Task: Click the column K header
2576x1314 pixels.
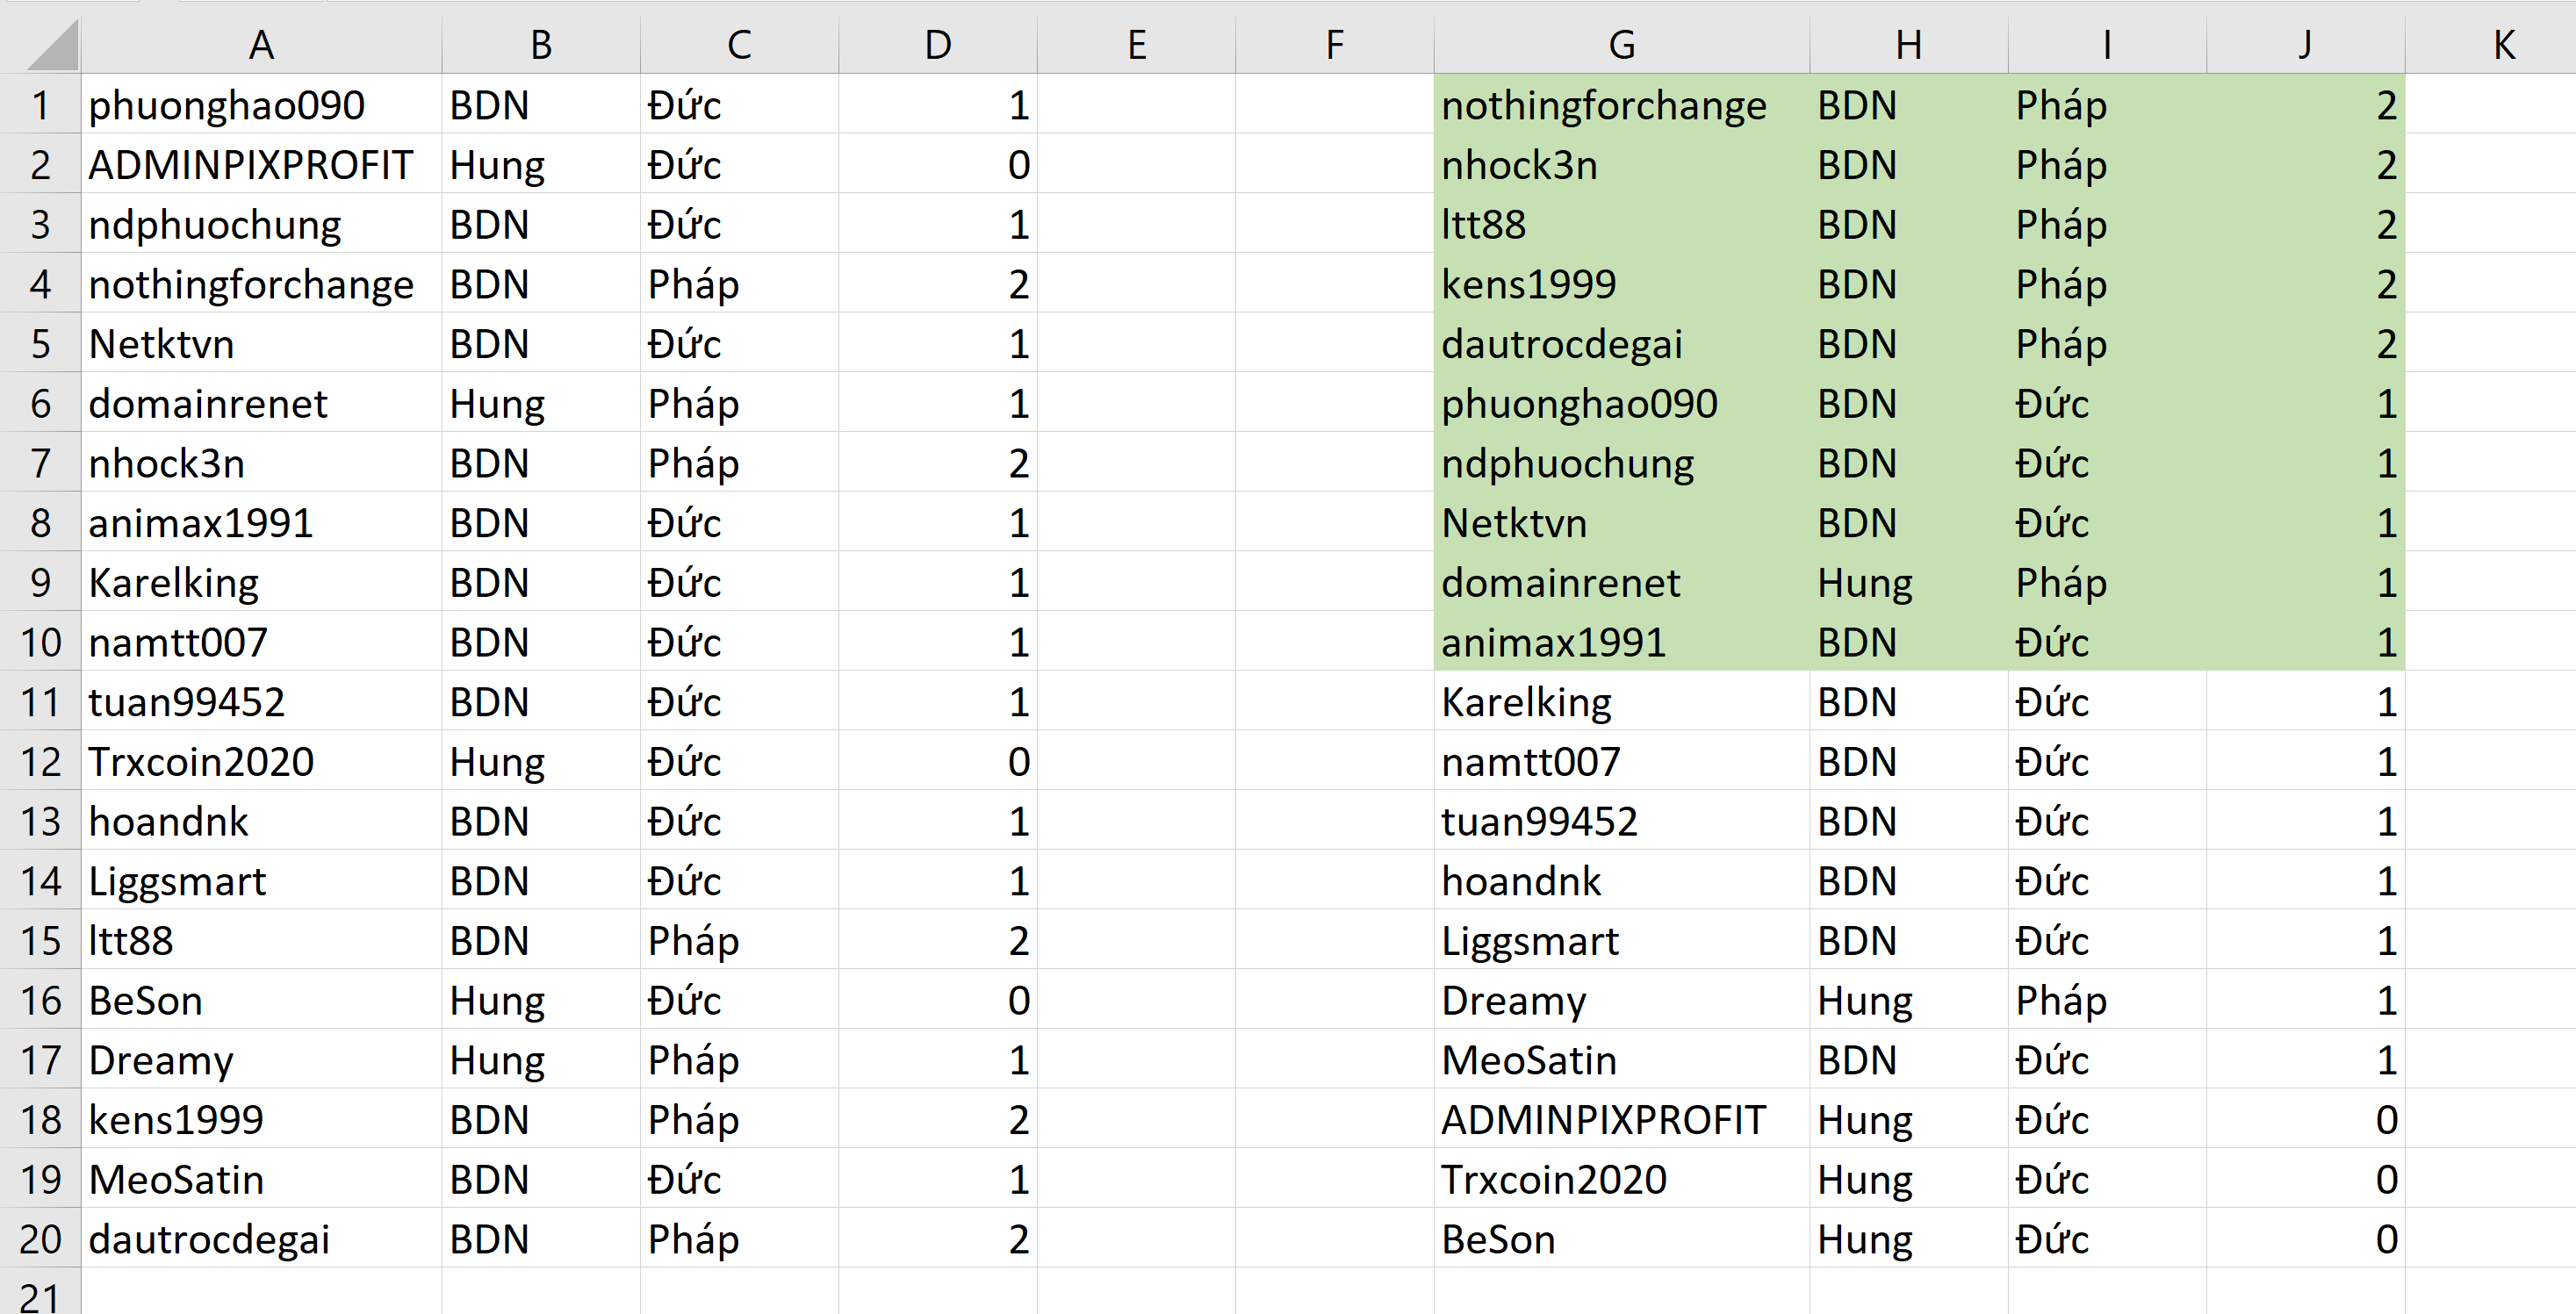Action: click(2503, 45)
